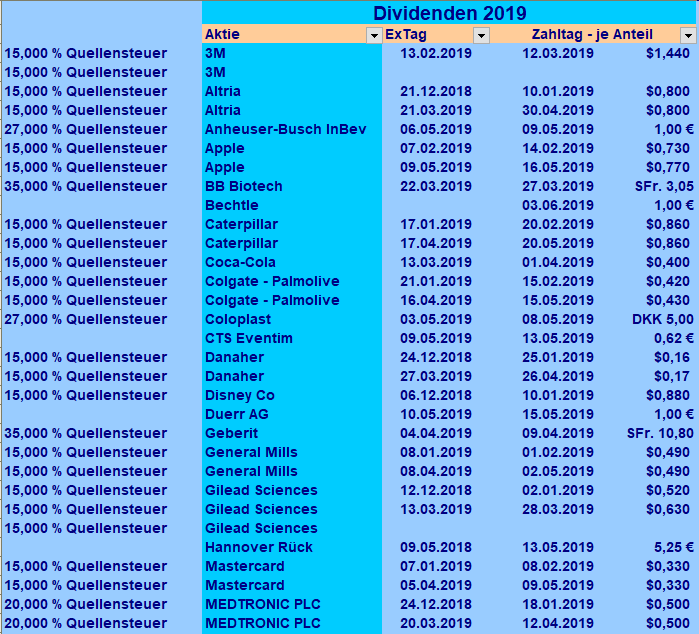
Task: Select the $0,420 Colgate - Palmolive dividend
Action: pos(668,281)
